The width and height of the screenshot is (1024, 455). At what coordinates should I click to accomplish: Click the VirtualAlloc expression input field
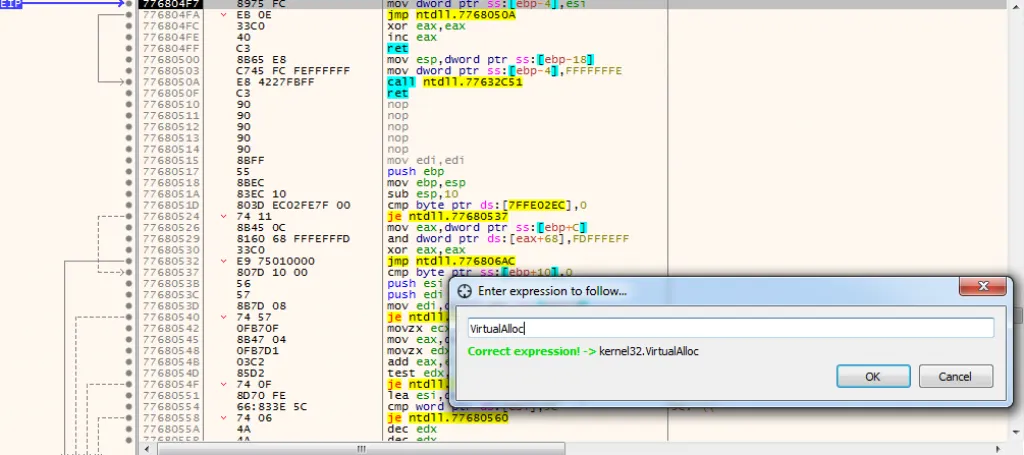click(x=730, y=328)
